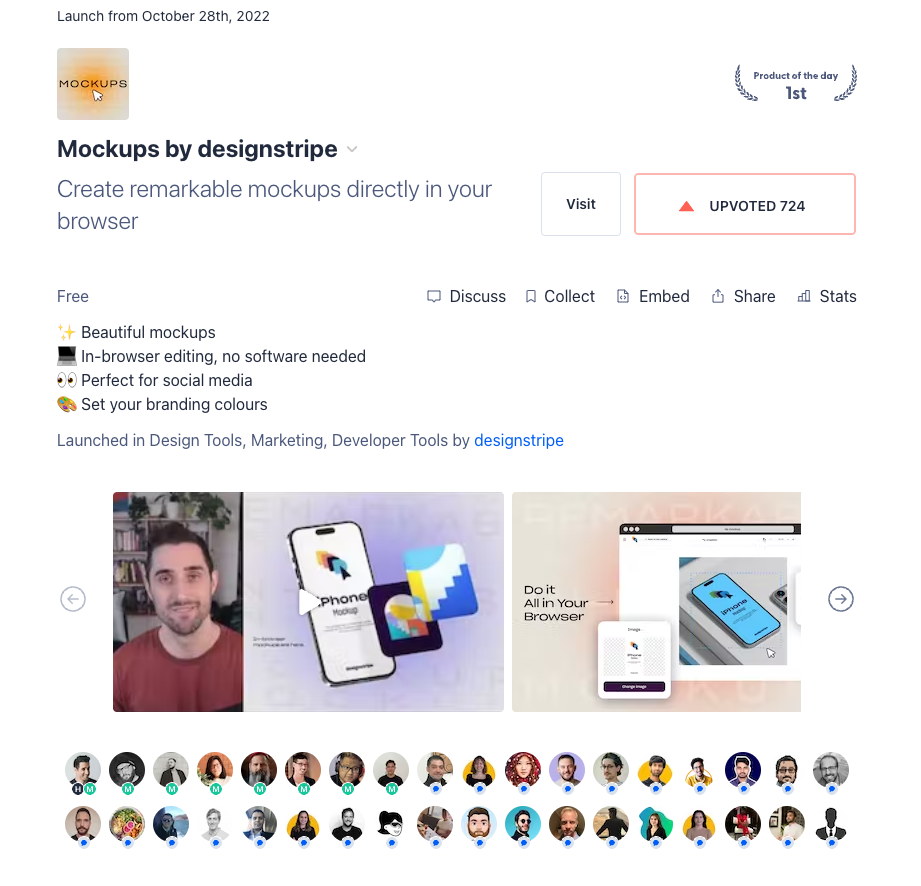Go to previous gallery image arrow

73,599
